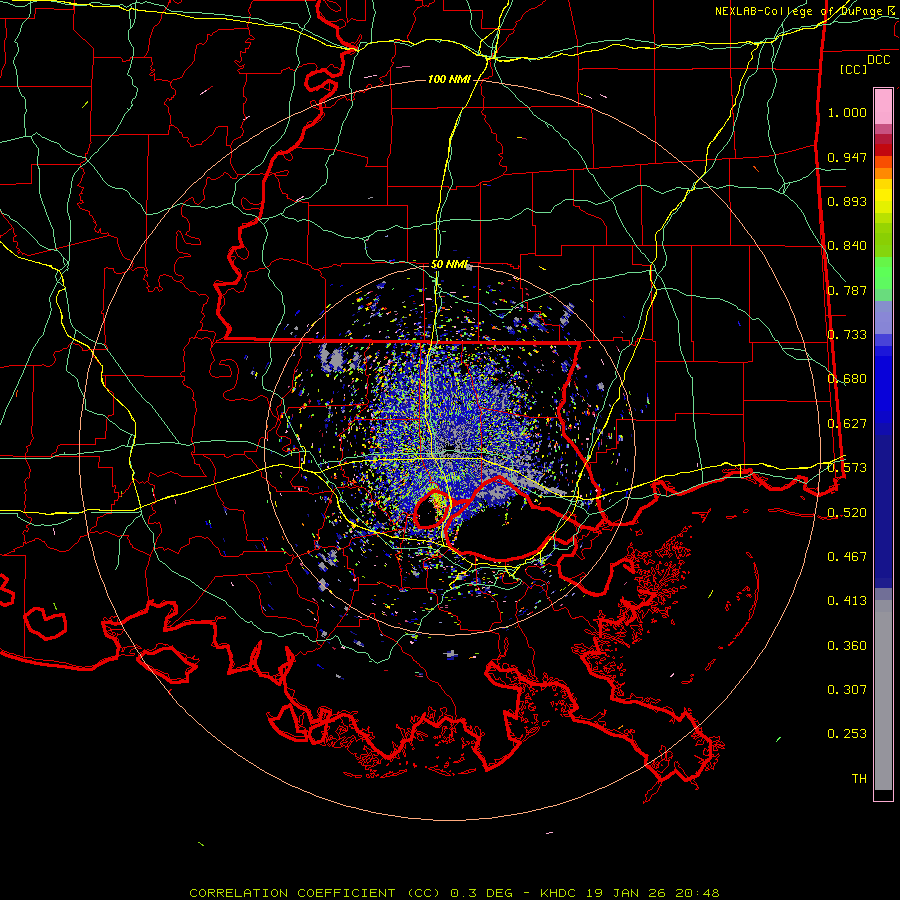
Task: Click the 0.627 scale value
Action: coord(847,424)
